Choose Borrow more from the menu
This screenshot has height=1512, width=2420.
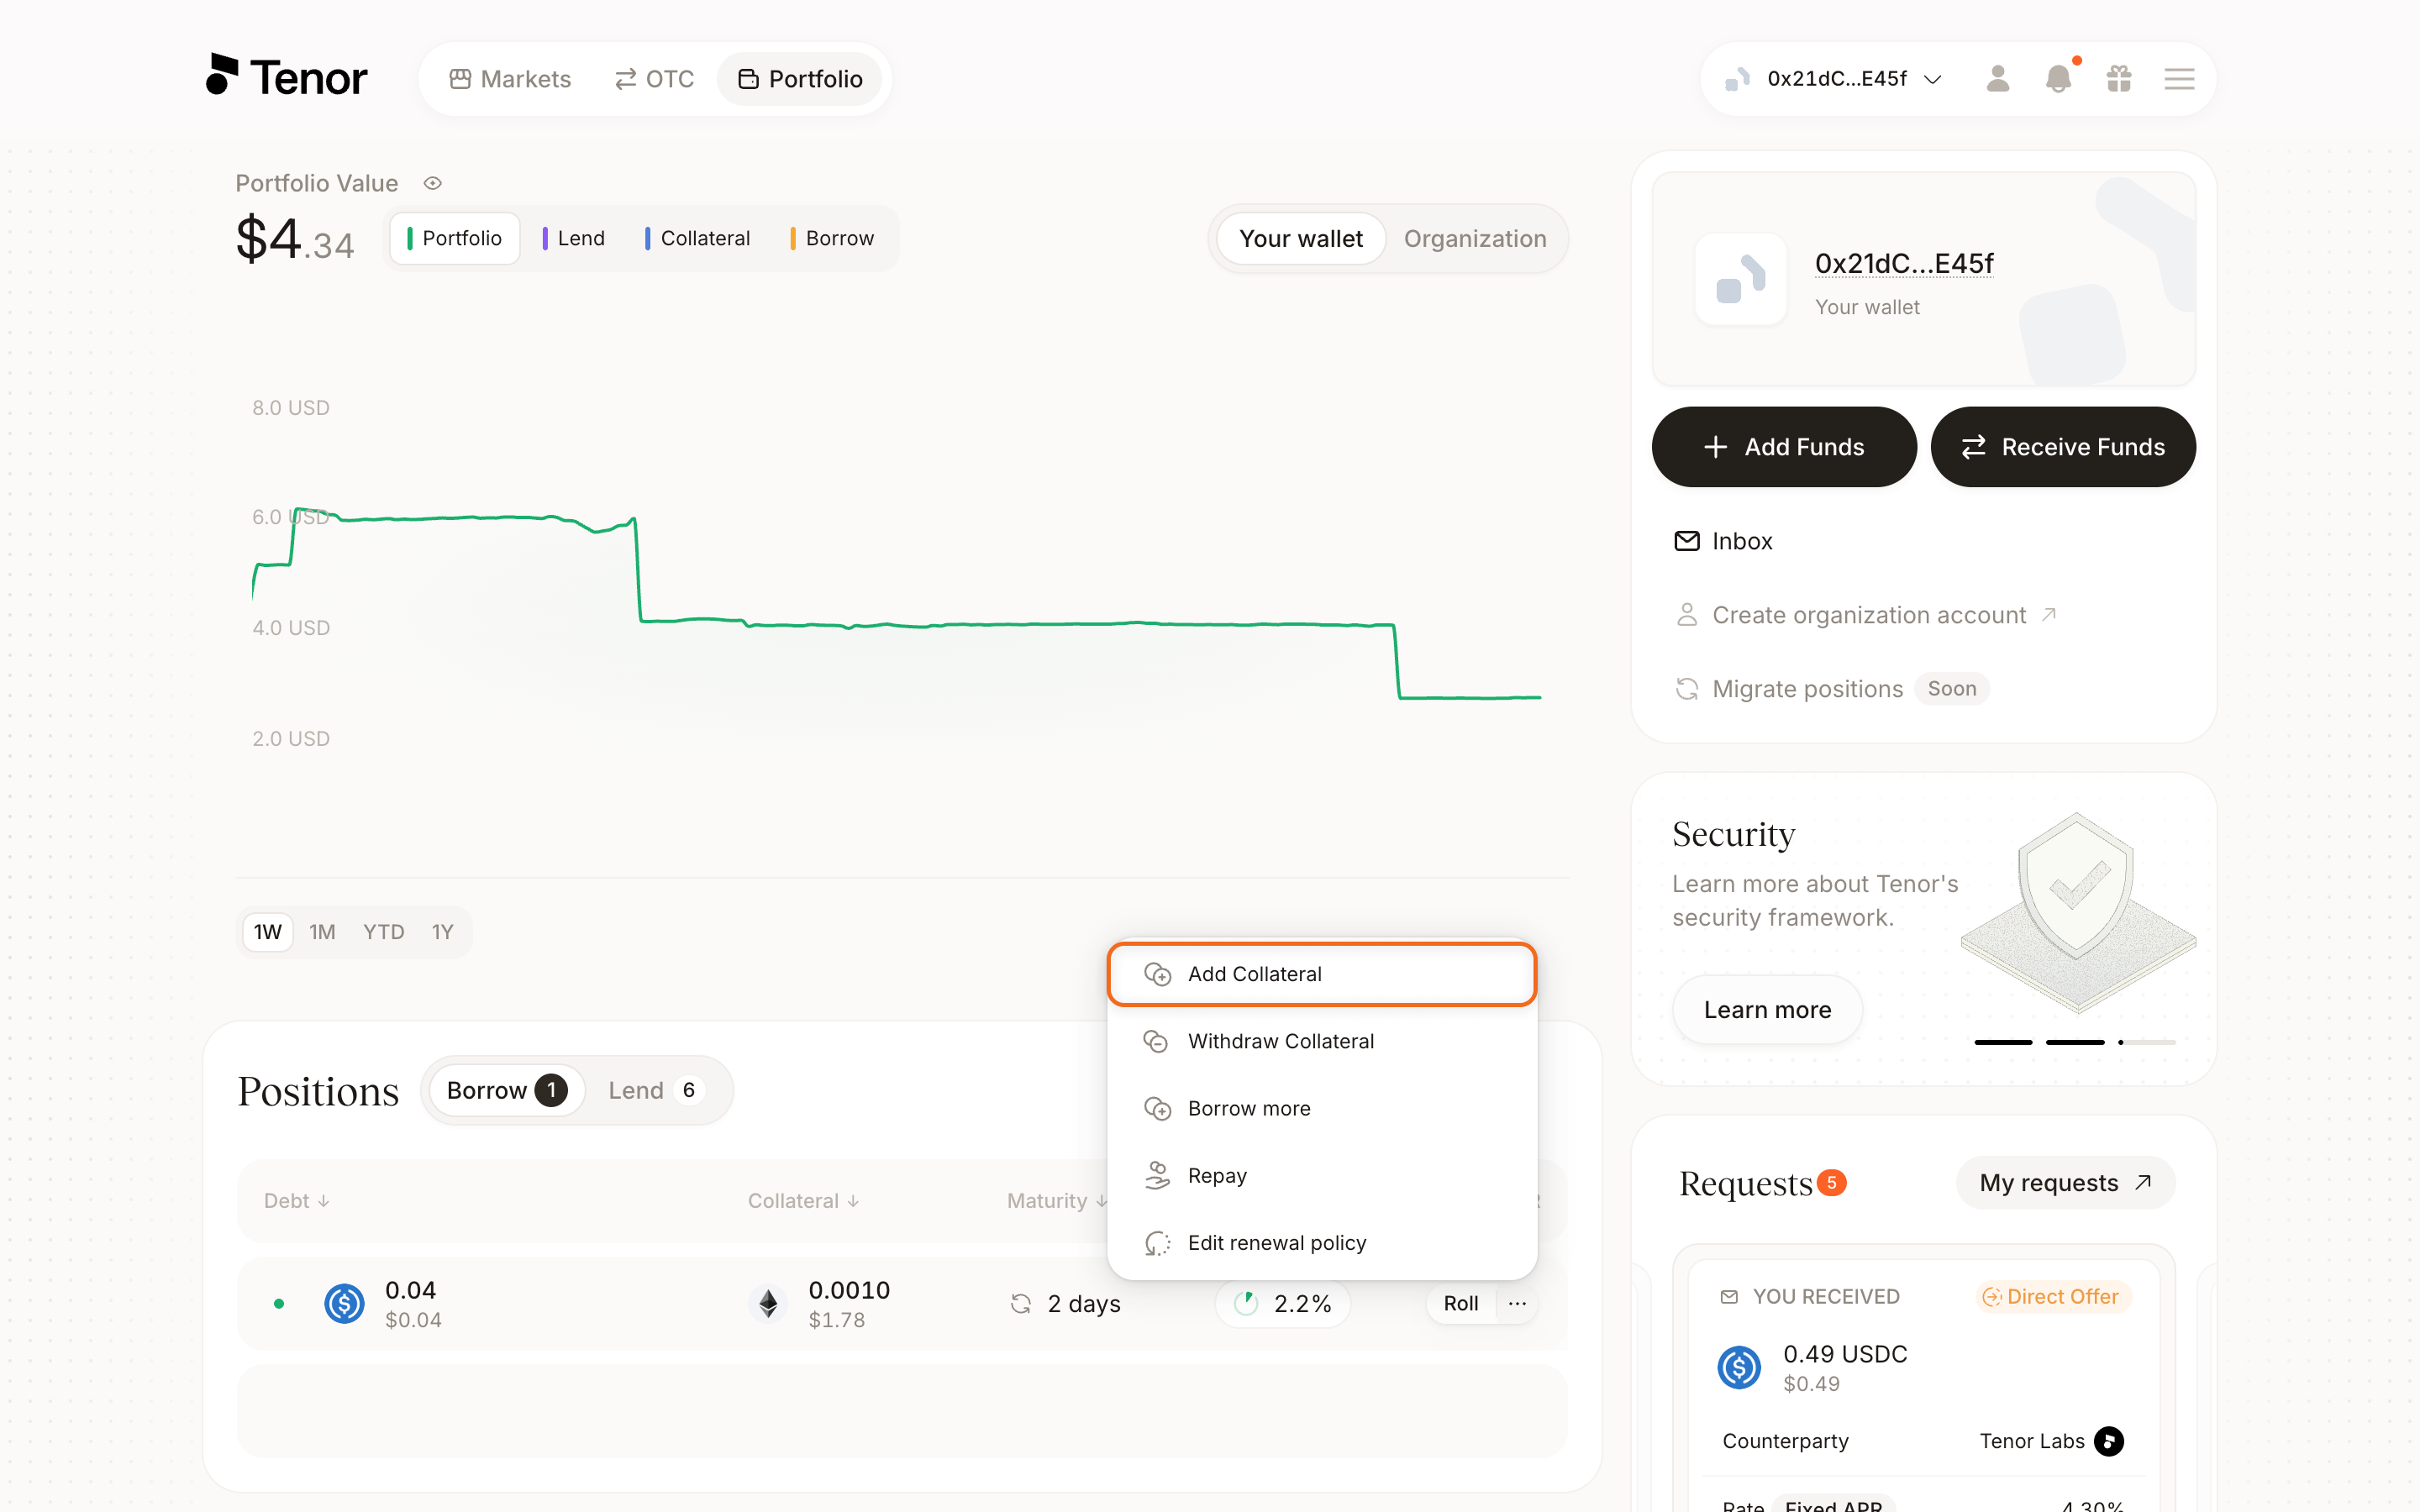coord(1321,1108)
